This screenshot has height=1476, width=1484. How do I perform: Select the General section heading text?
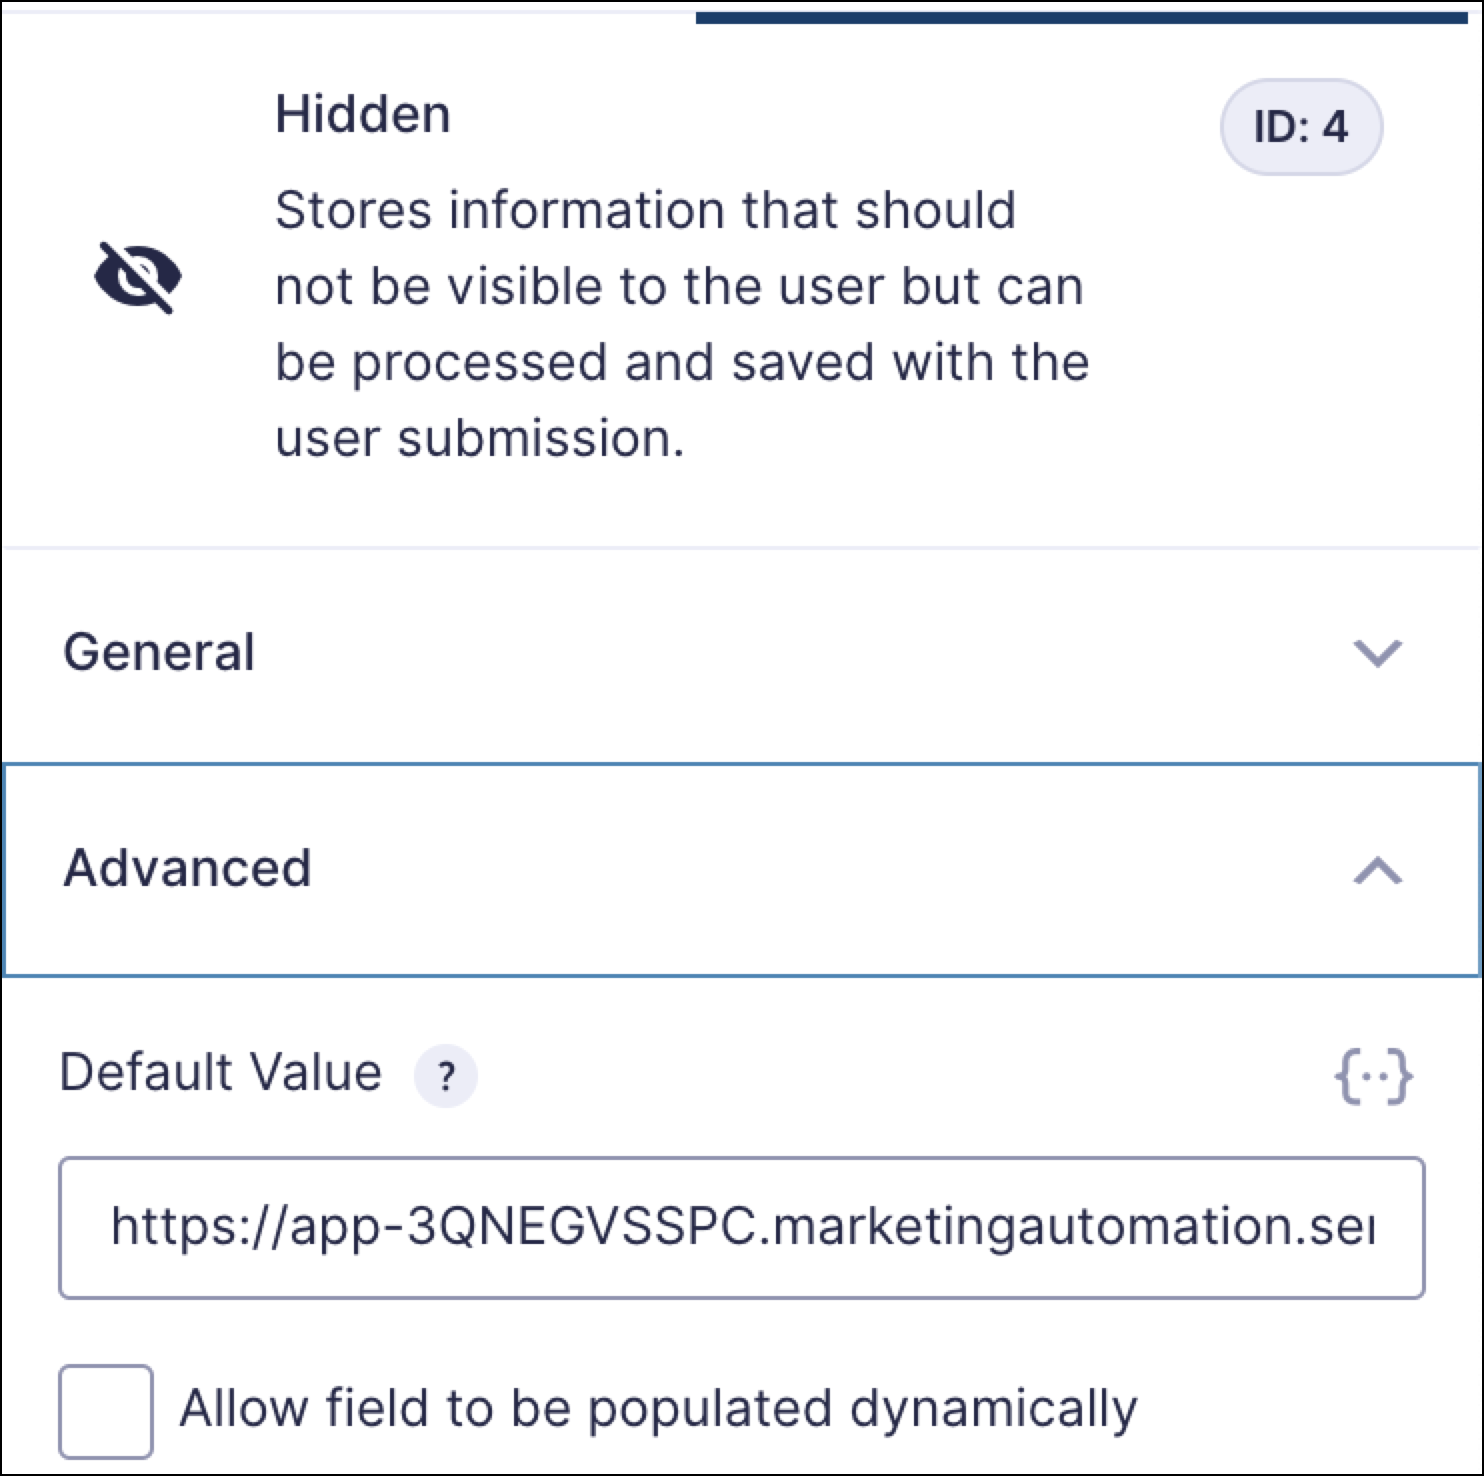(x=159, y=653)
